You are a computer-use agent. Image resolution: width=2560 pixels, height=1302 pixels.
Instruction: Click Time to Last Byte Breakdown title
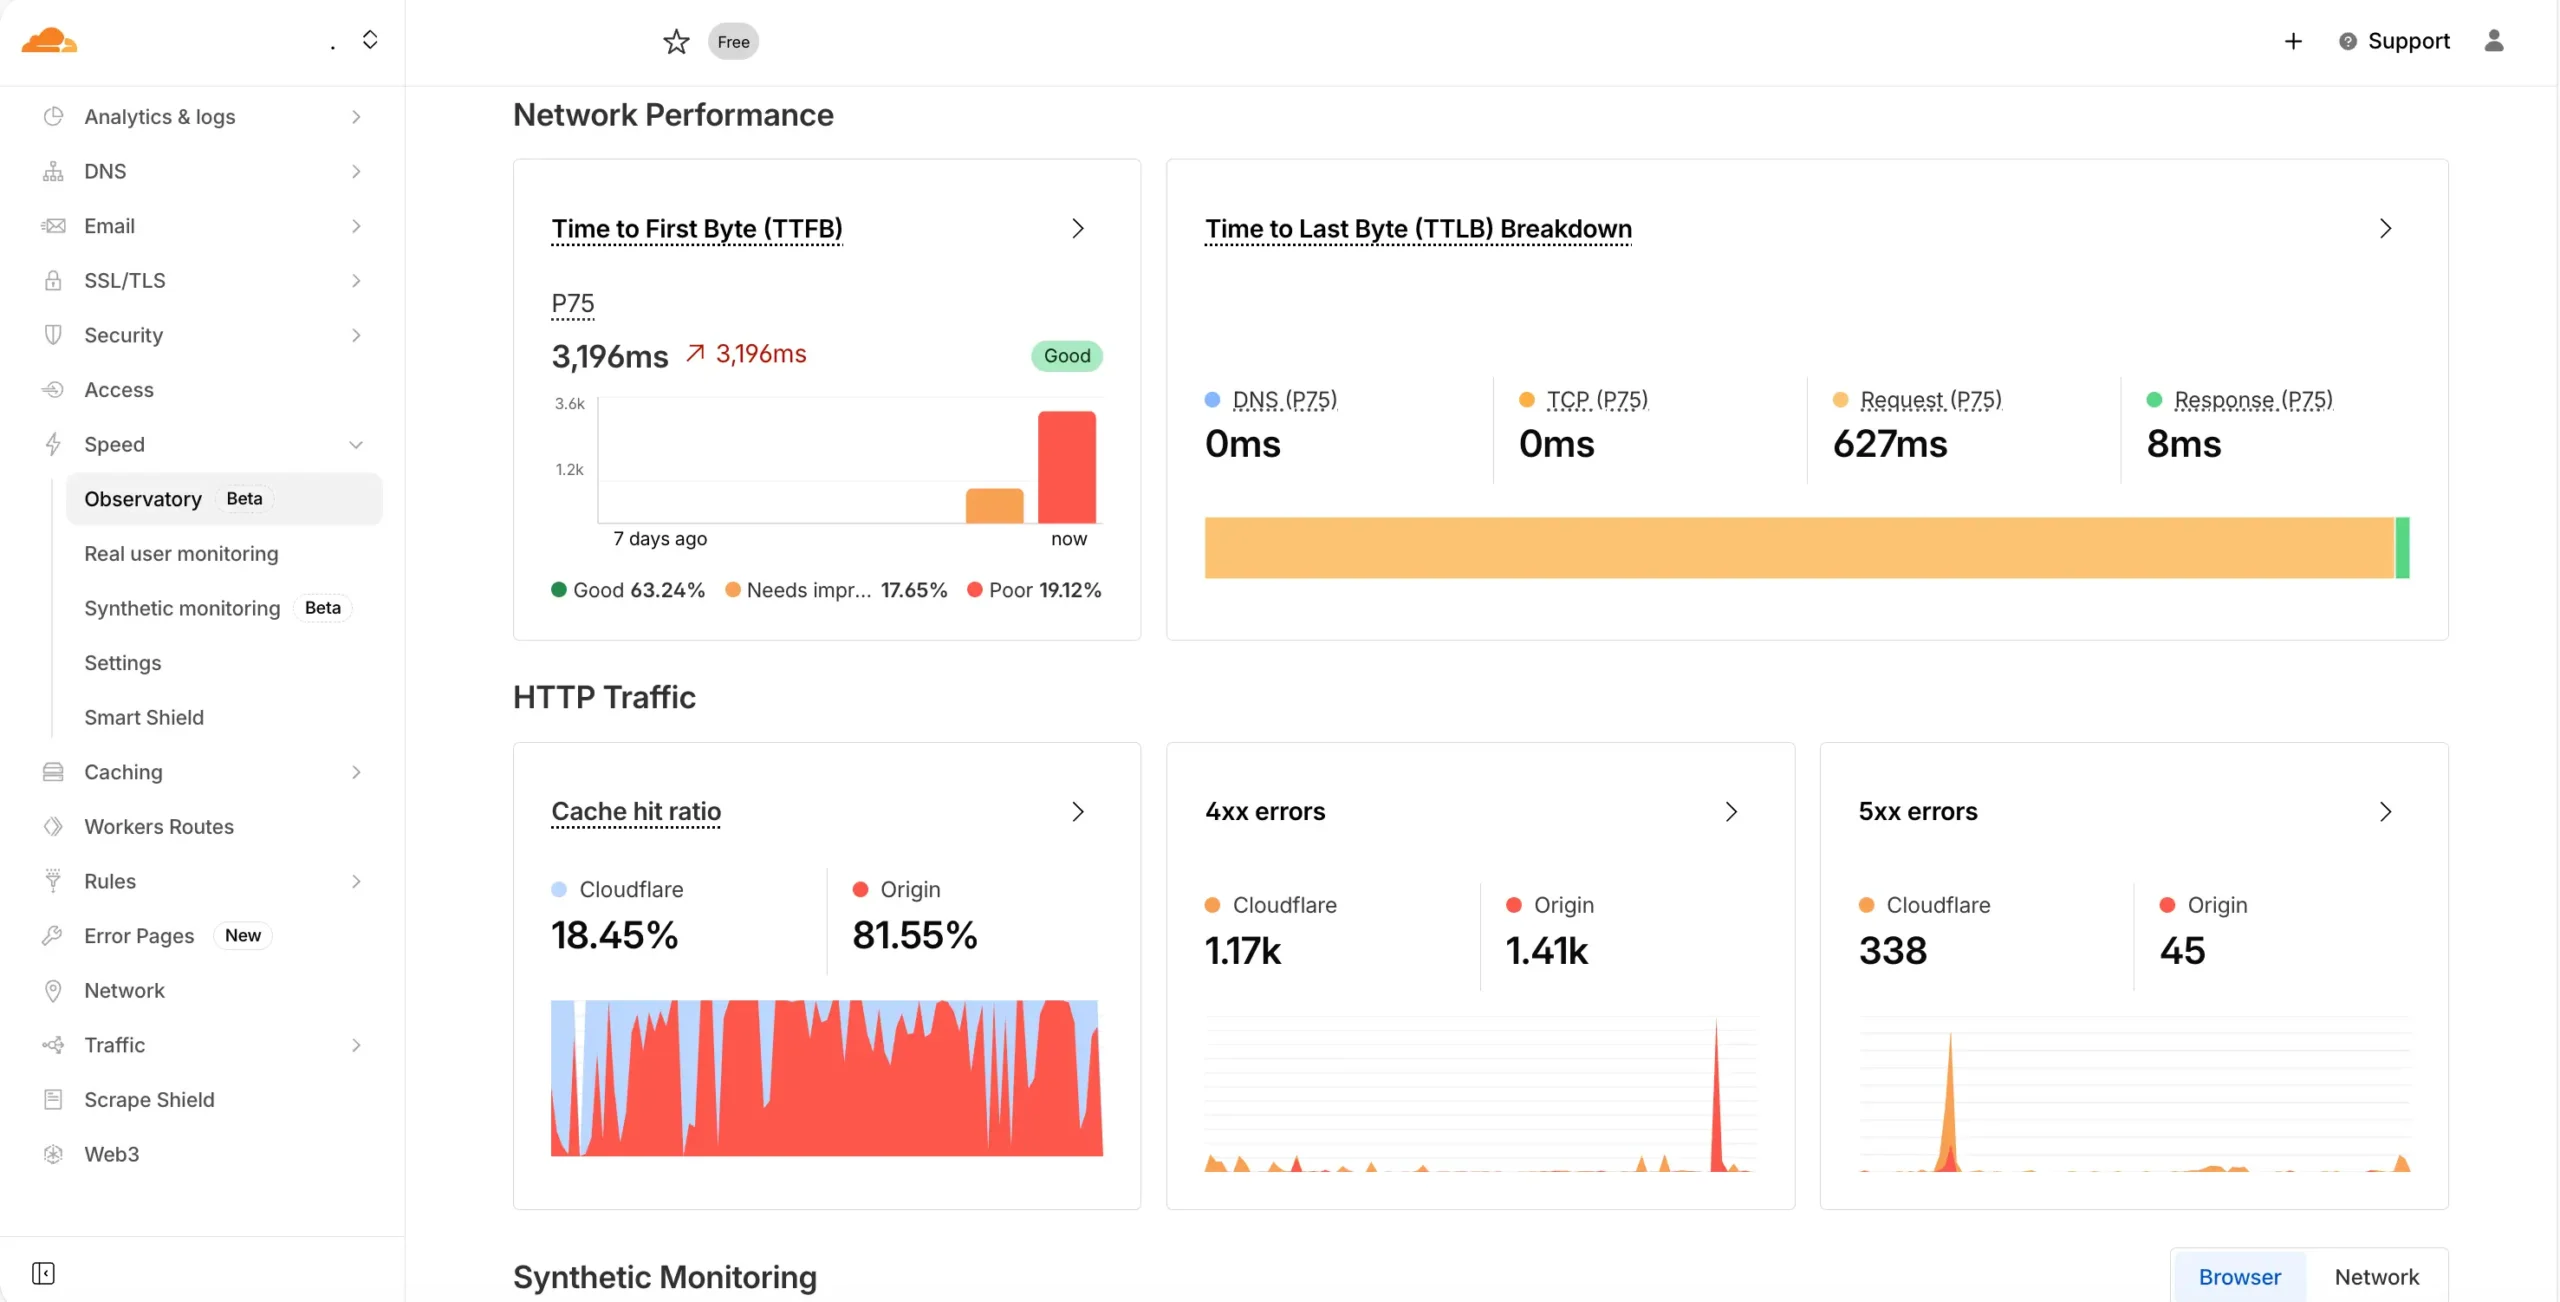1418,229
